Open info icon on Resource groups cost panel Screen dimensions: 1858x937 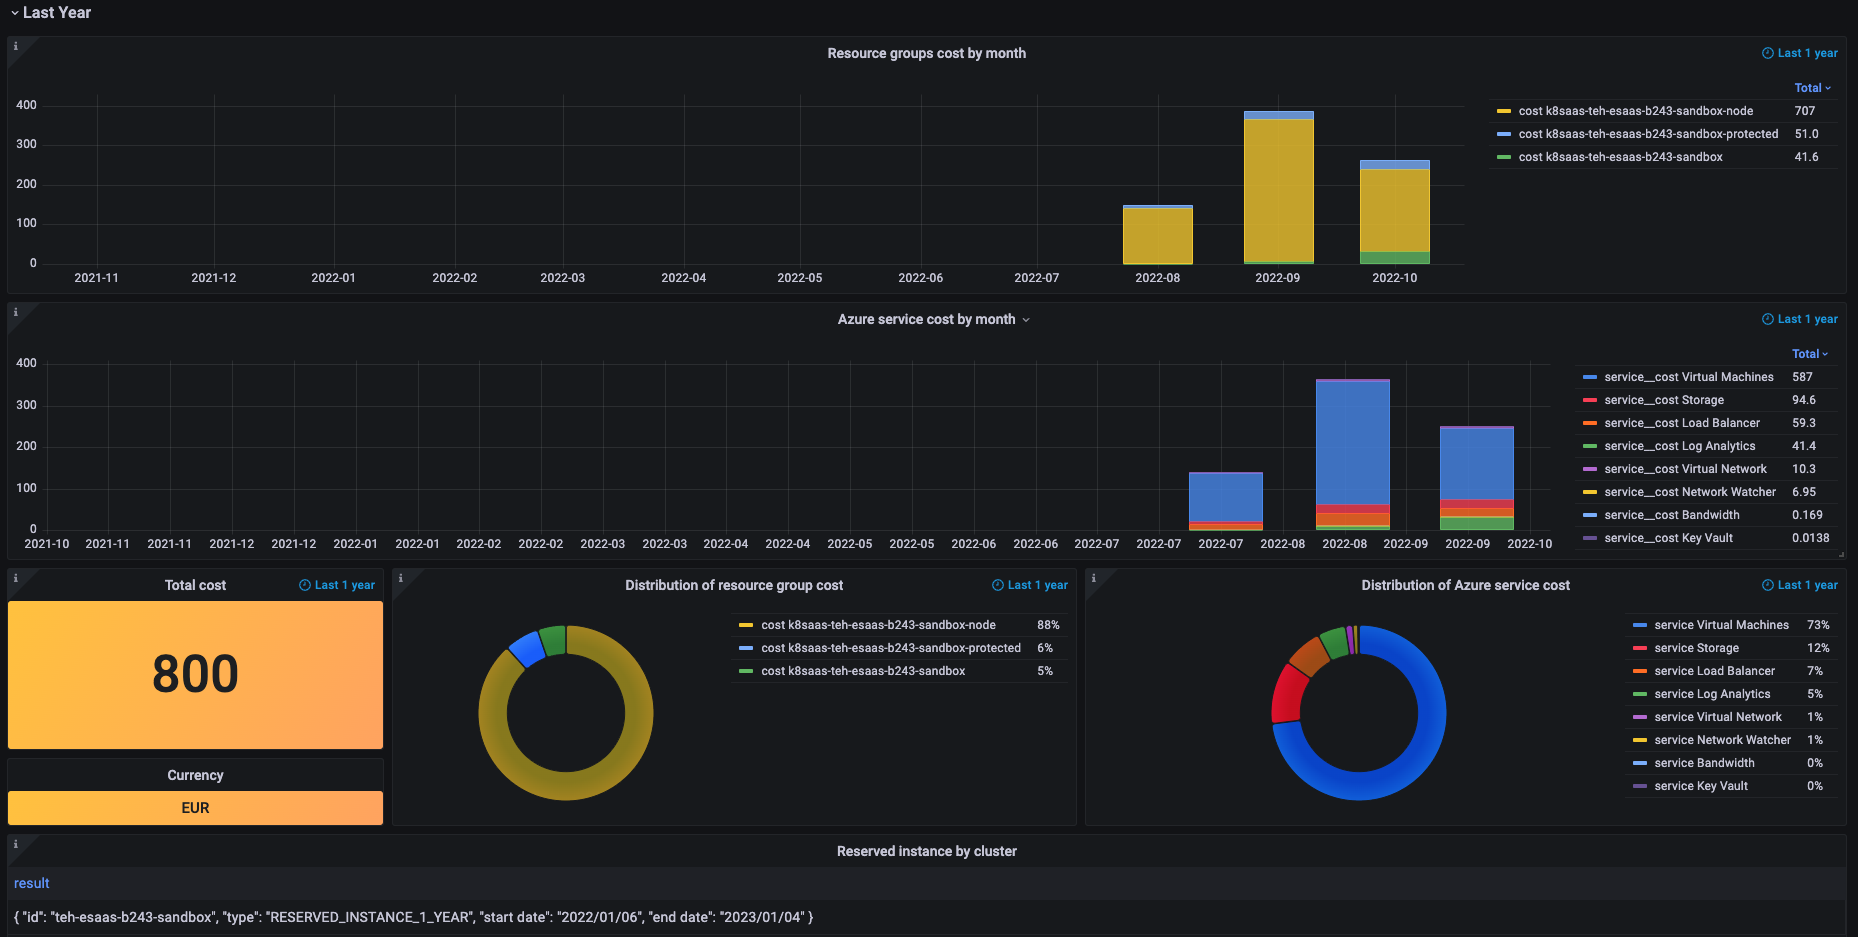(15, 46)
